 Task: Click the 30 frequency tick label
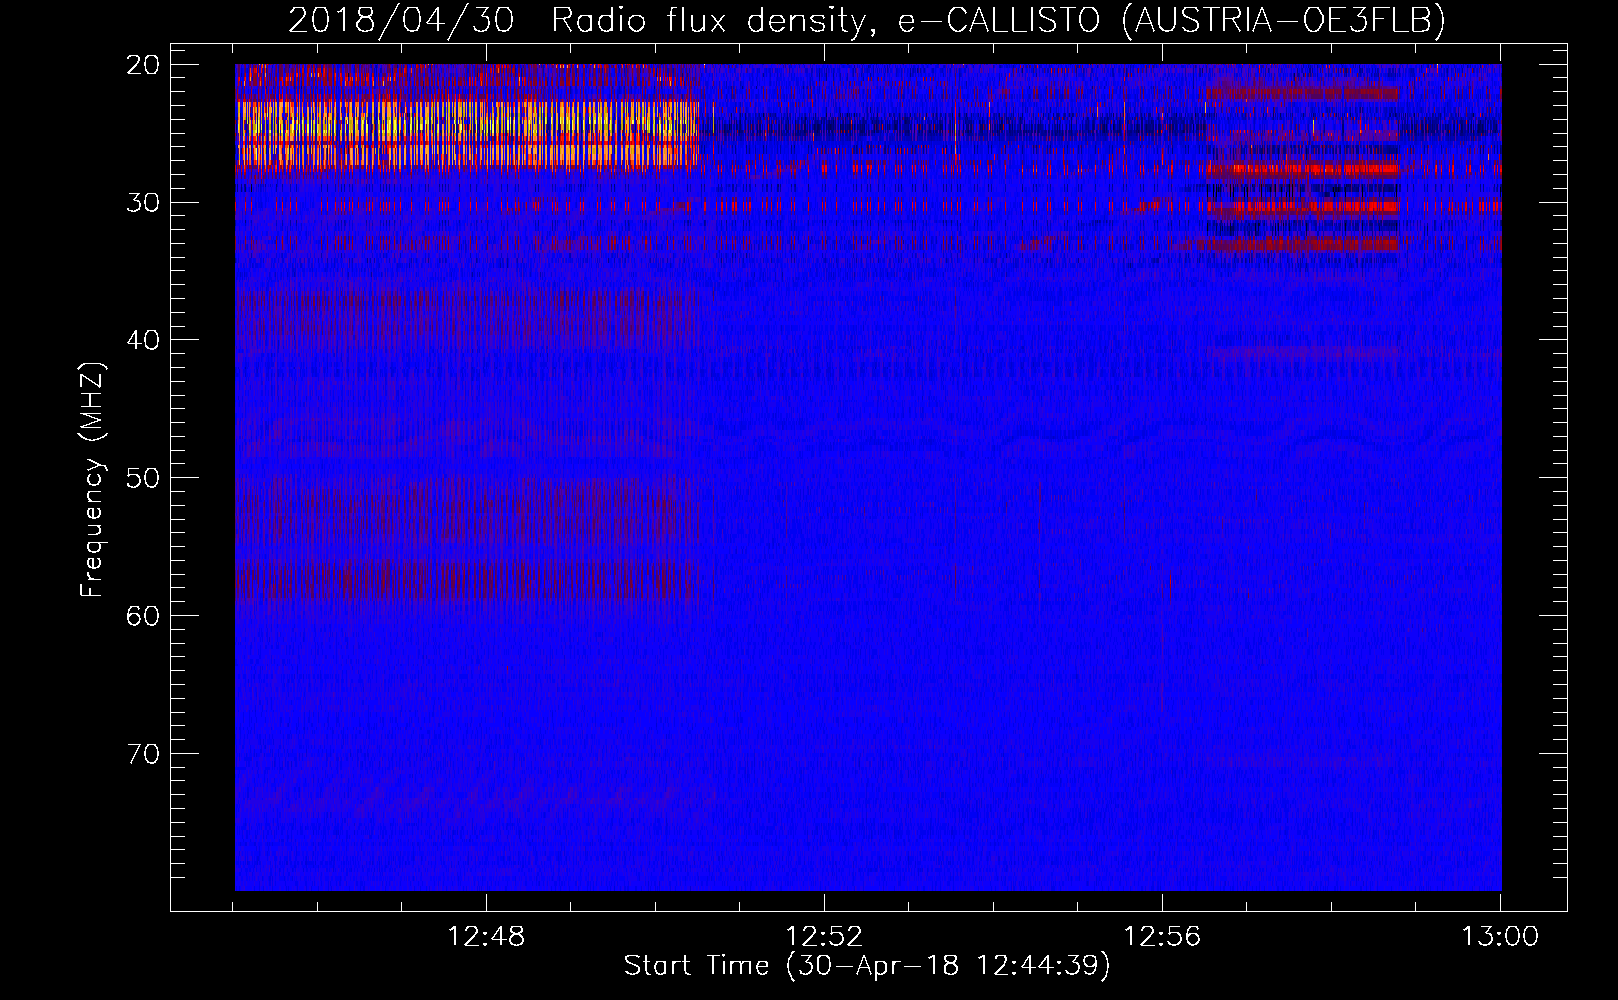point(144,203)
